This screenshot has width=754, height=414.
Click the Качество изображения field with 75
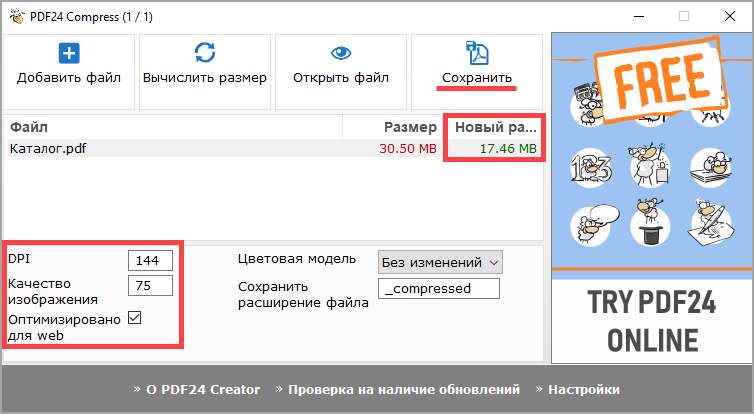pos(151,286)
